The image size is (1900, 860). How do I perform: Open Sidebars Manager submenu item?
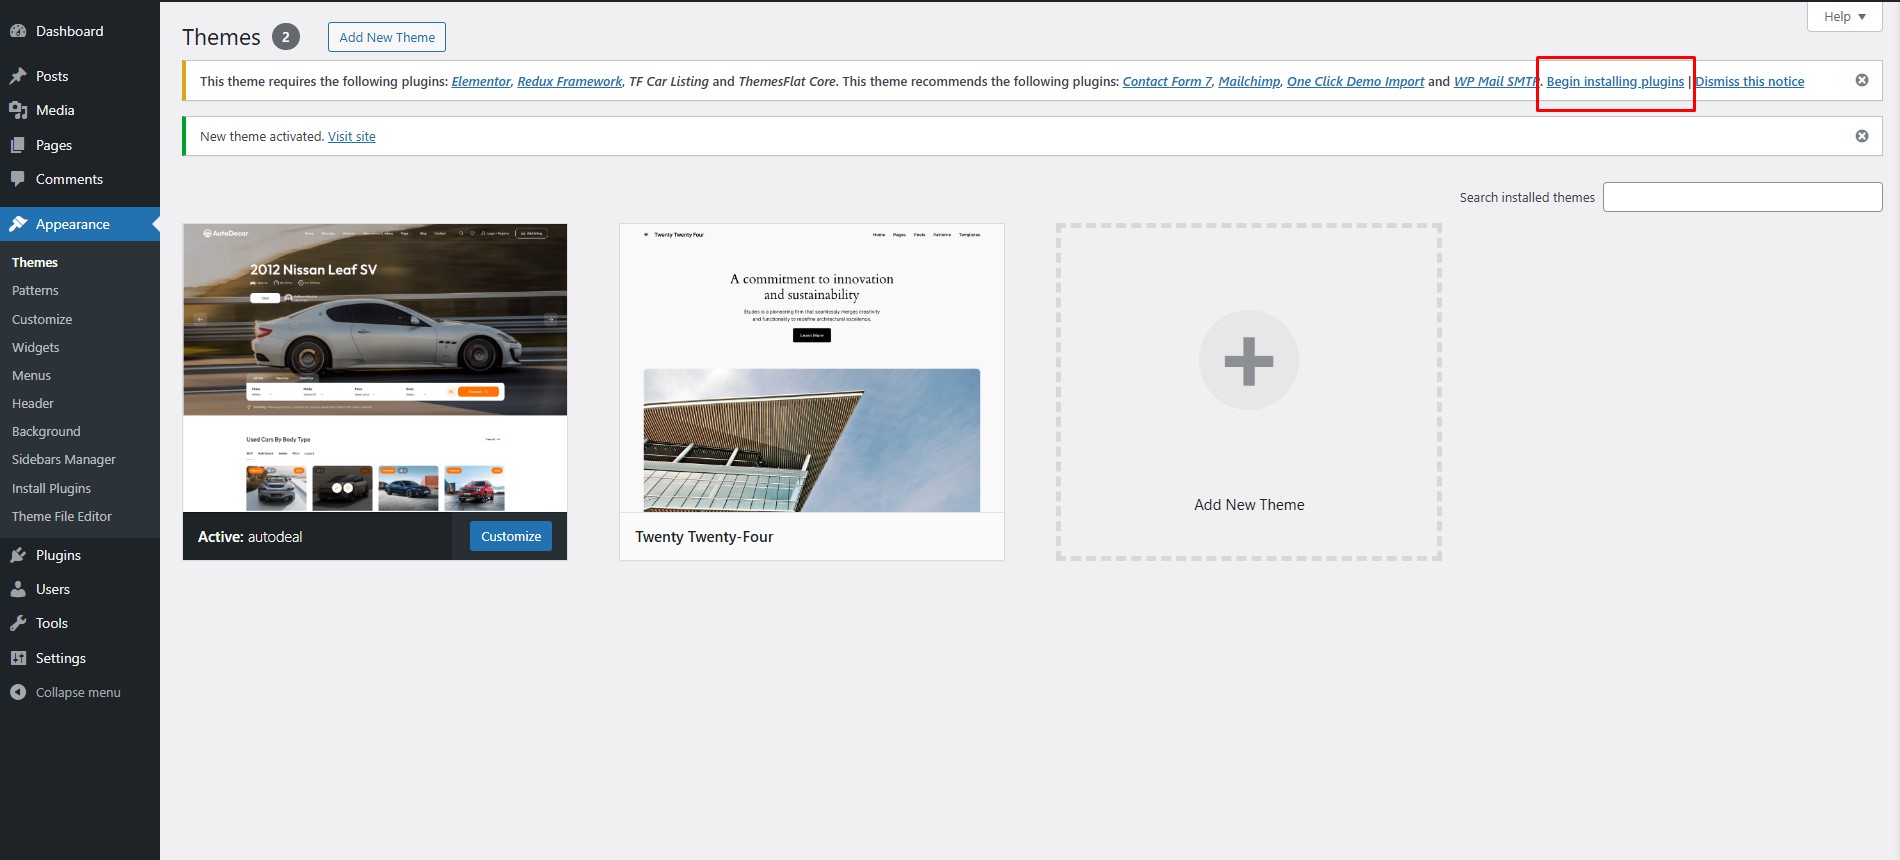click(64, 459)
